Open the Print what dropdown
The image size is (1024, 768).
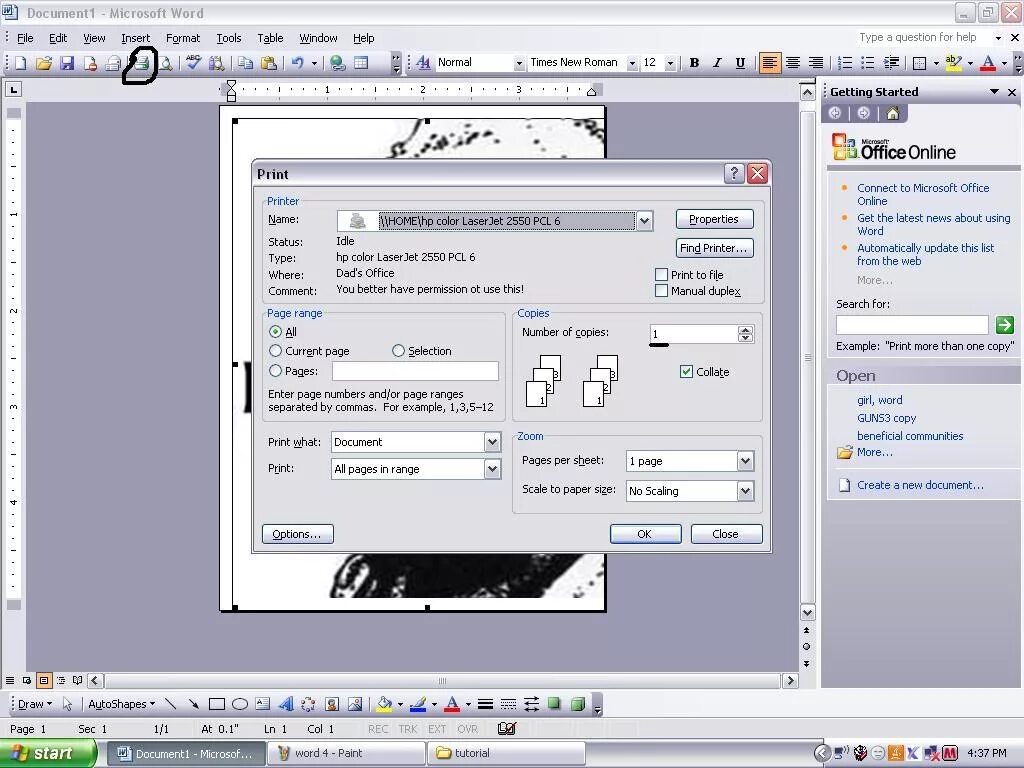click(x=492, y=442)
